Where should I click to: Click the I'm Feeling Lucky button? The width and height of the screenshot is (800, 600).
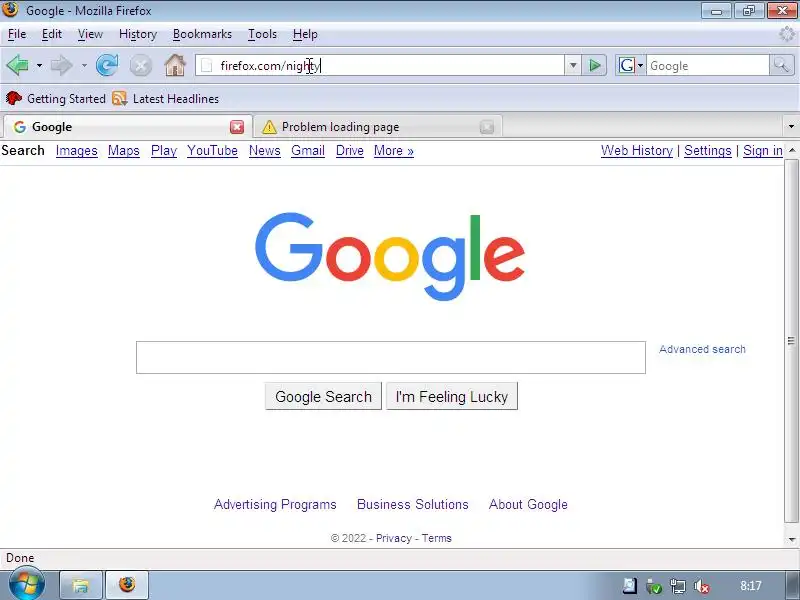pyautogui.click(x=452, y=396)
